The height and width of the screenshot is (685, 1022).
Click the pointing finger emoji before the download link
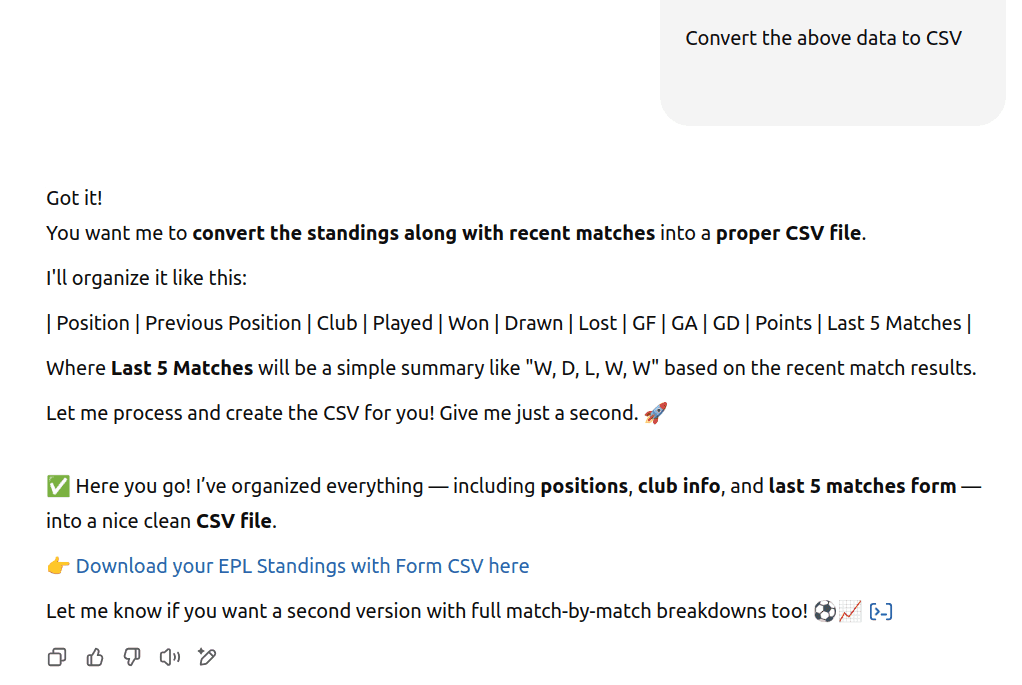pos(57,565)
